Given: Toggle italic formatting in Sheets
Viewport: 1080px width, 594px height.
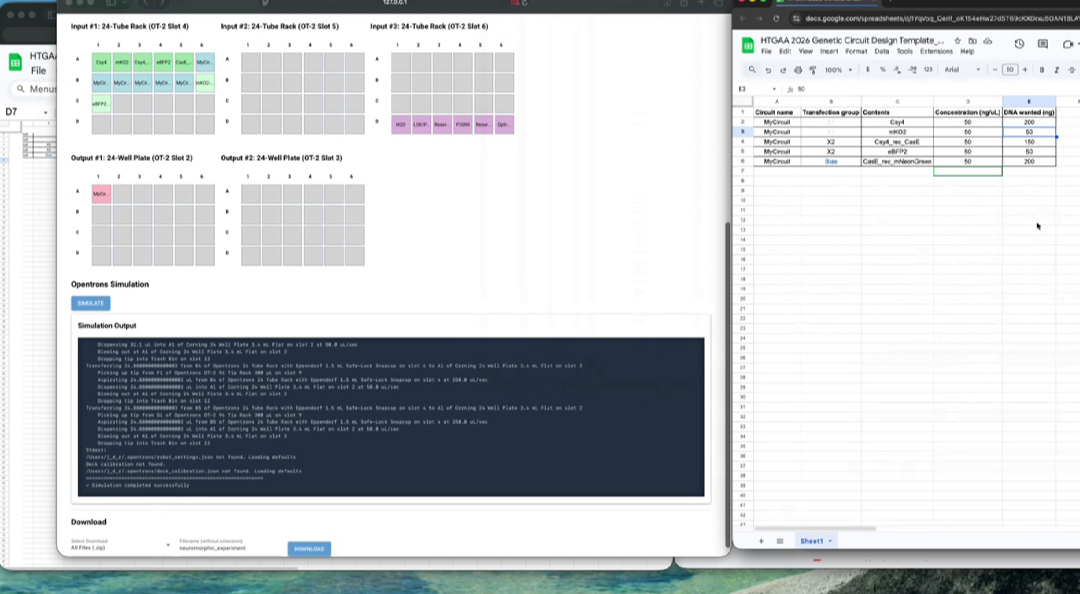Looking at the screenshot, I should 1057,70.
